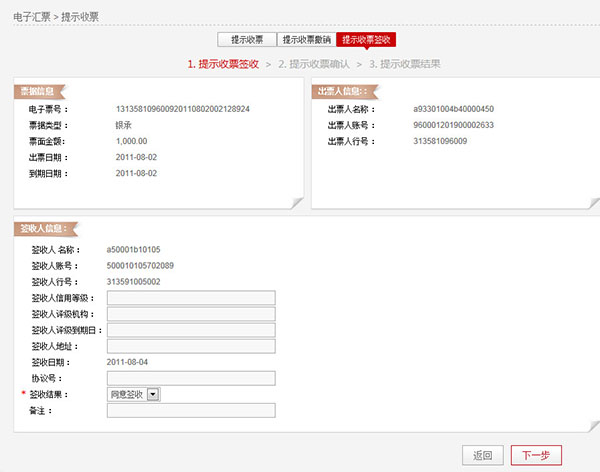This screenshot has width=600, height=472.
Task: Click step 3. 提示收票结果
Action: click(404, 64)
